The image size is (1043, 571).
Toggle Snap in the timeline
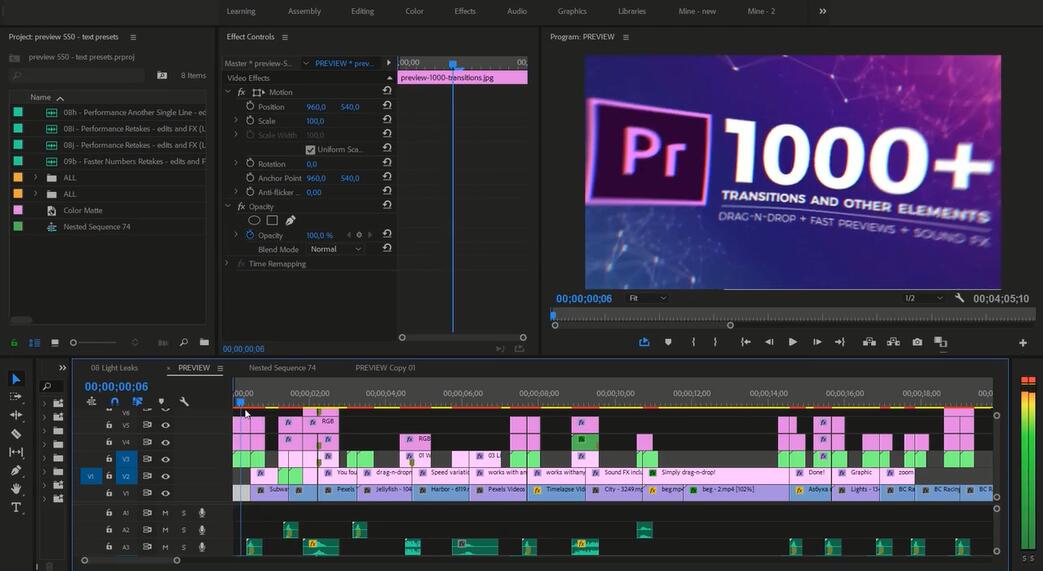coord(114,401)
